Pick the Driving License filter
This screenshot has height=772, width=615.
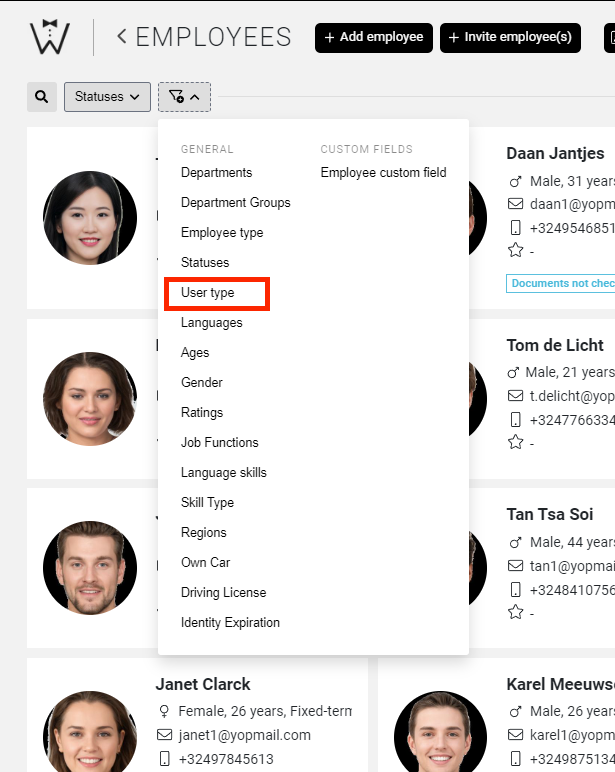click(223, 593)
